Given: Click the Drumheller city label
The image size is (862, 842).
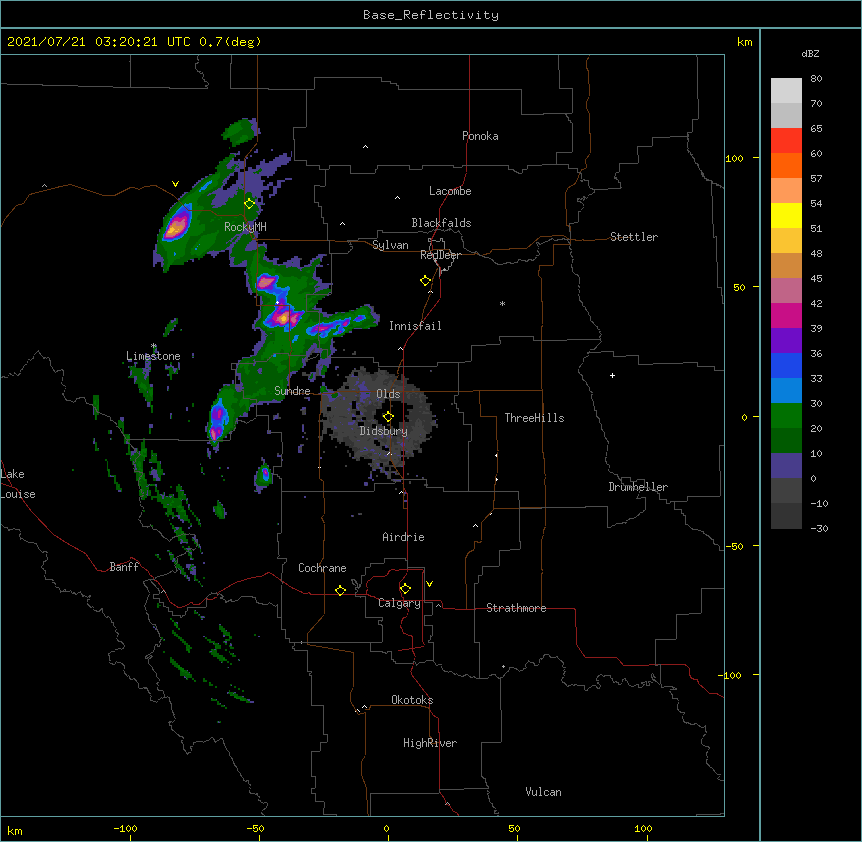Looking at the screenshot, I should (x=638, y=487).
